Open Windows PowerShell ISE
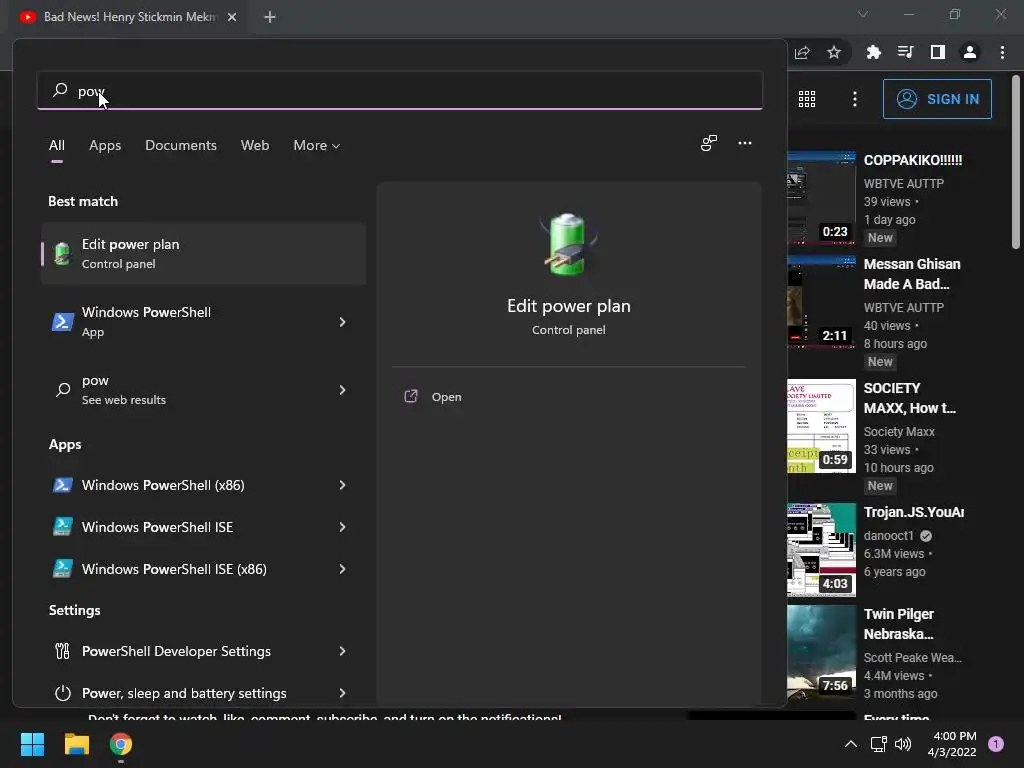The height and width of the screenshot is (768, 1024). tap(203, 527)
